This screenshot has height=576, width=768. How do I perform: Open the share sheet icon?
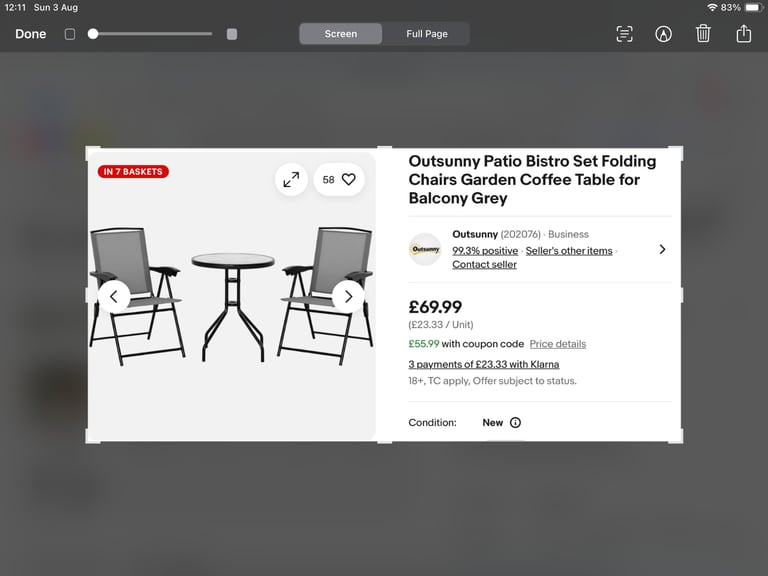click(744, 33)
